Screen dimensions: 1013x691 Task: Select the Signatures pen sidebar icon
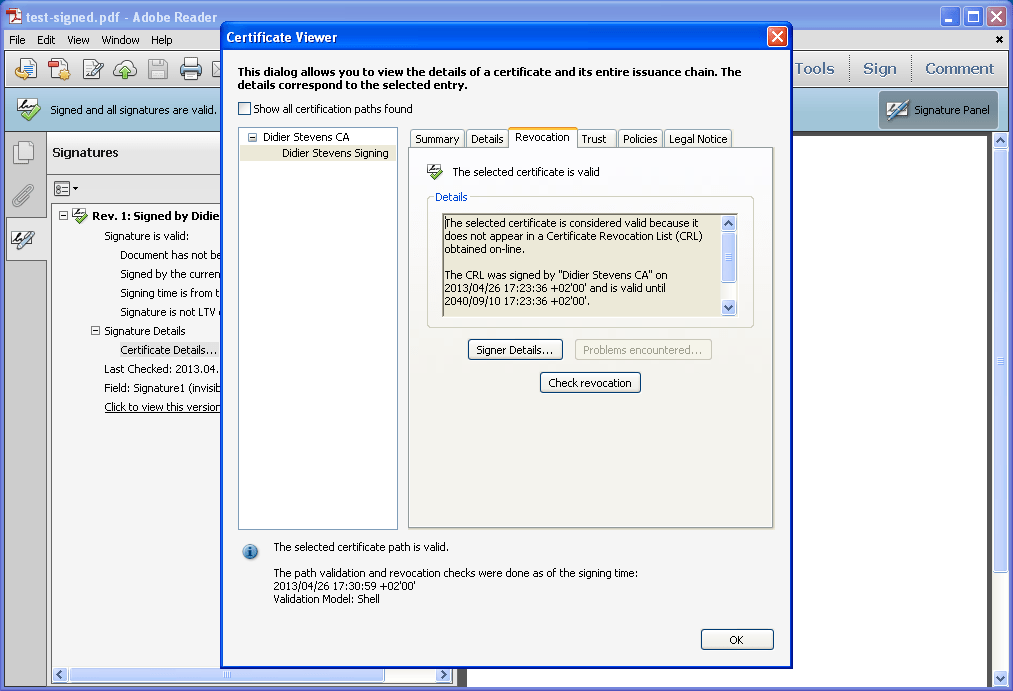[23, 239]
